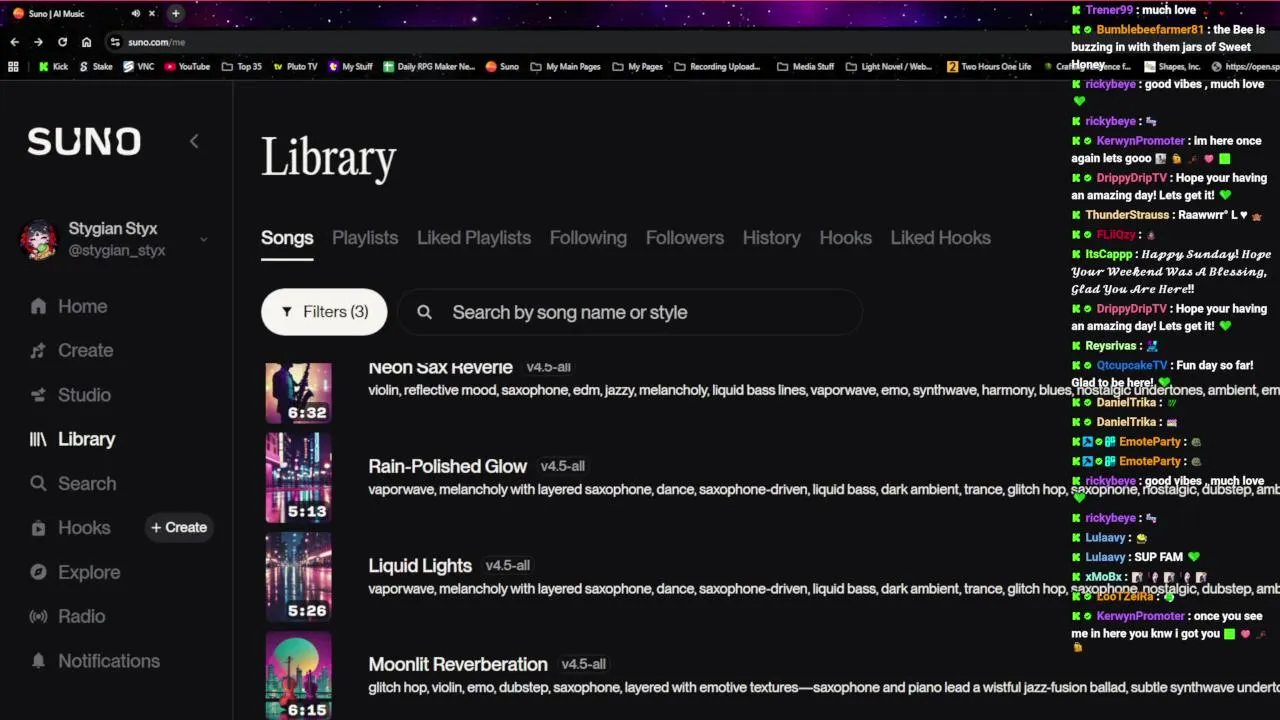Switch to the History tab

click(771, 238)
